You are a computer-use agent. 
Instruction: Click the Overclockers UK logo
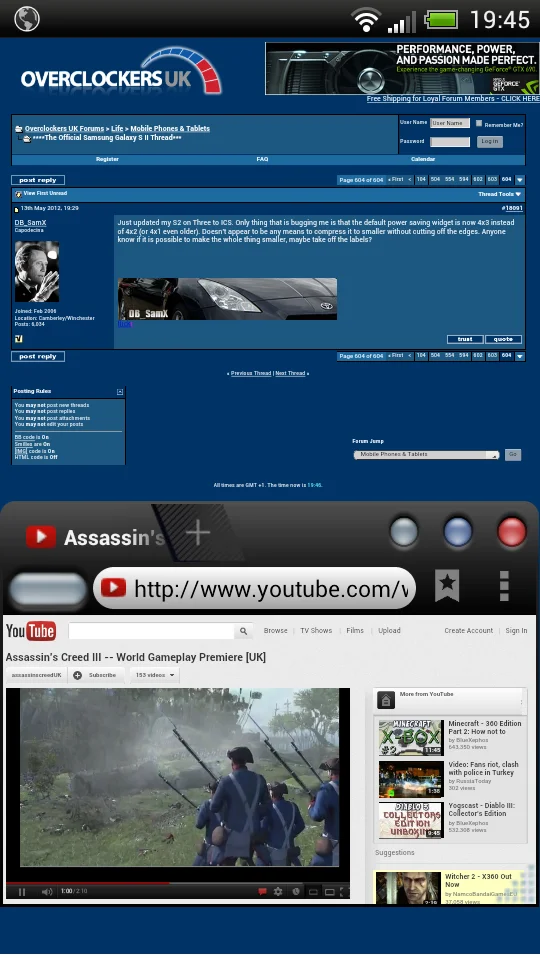click(121, 72)
